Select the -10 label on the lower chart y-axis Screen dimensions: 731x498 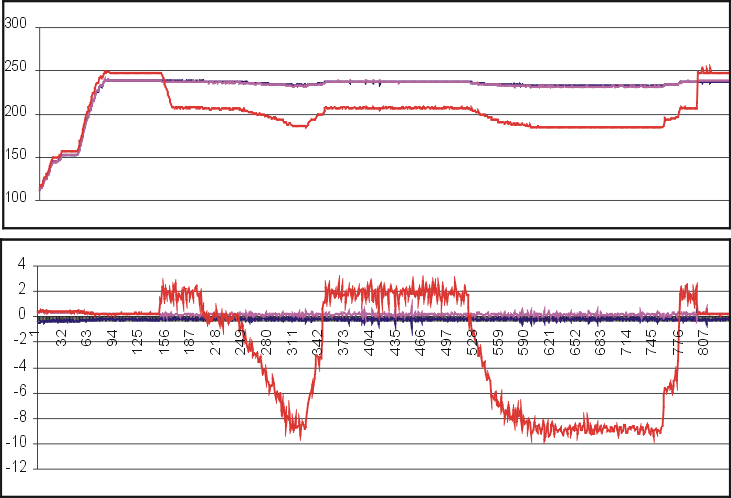coord(16,443)
